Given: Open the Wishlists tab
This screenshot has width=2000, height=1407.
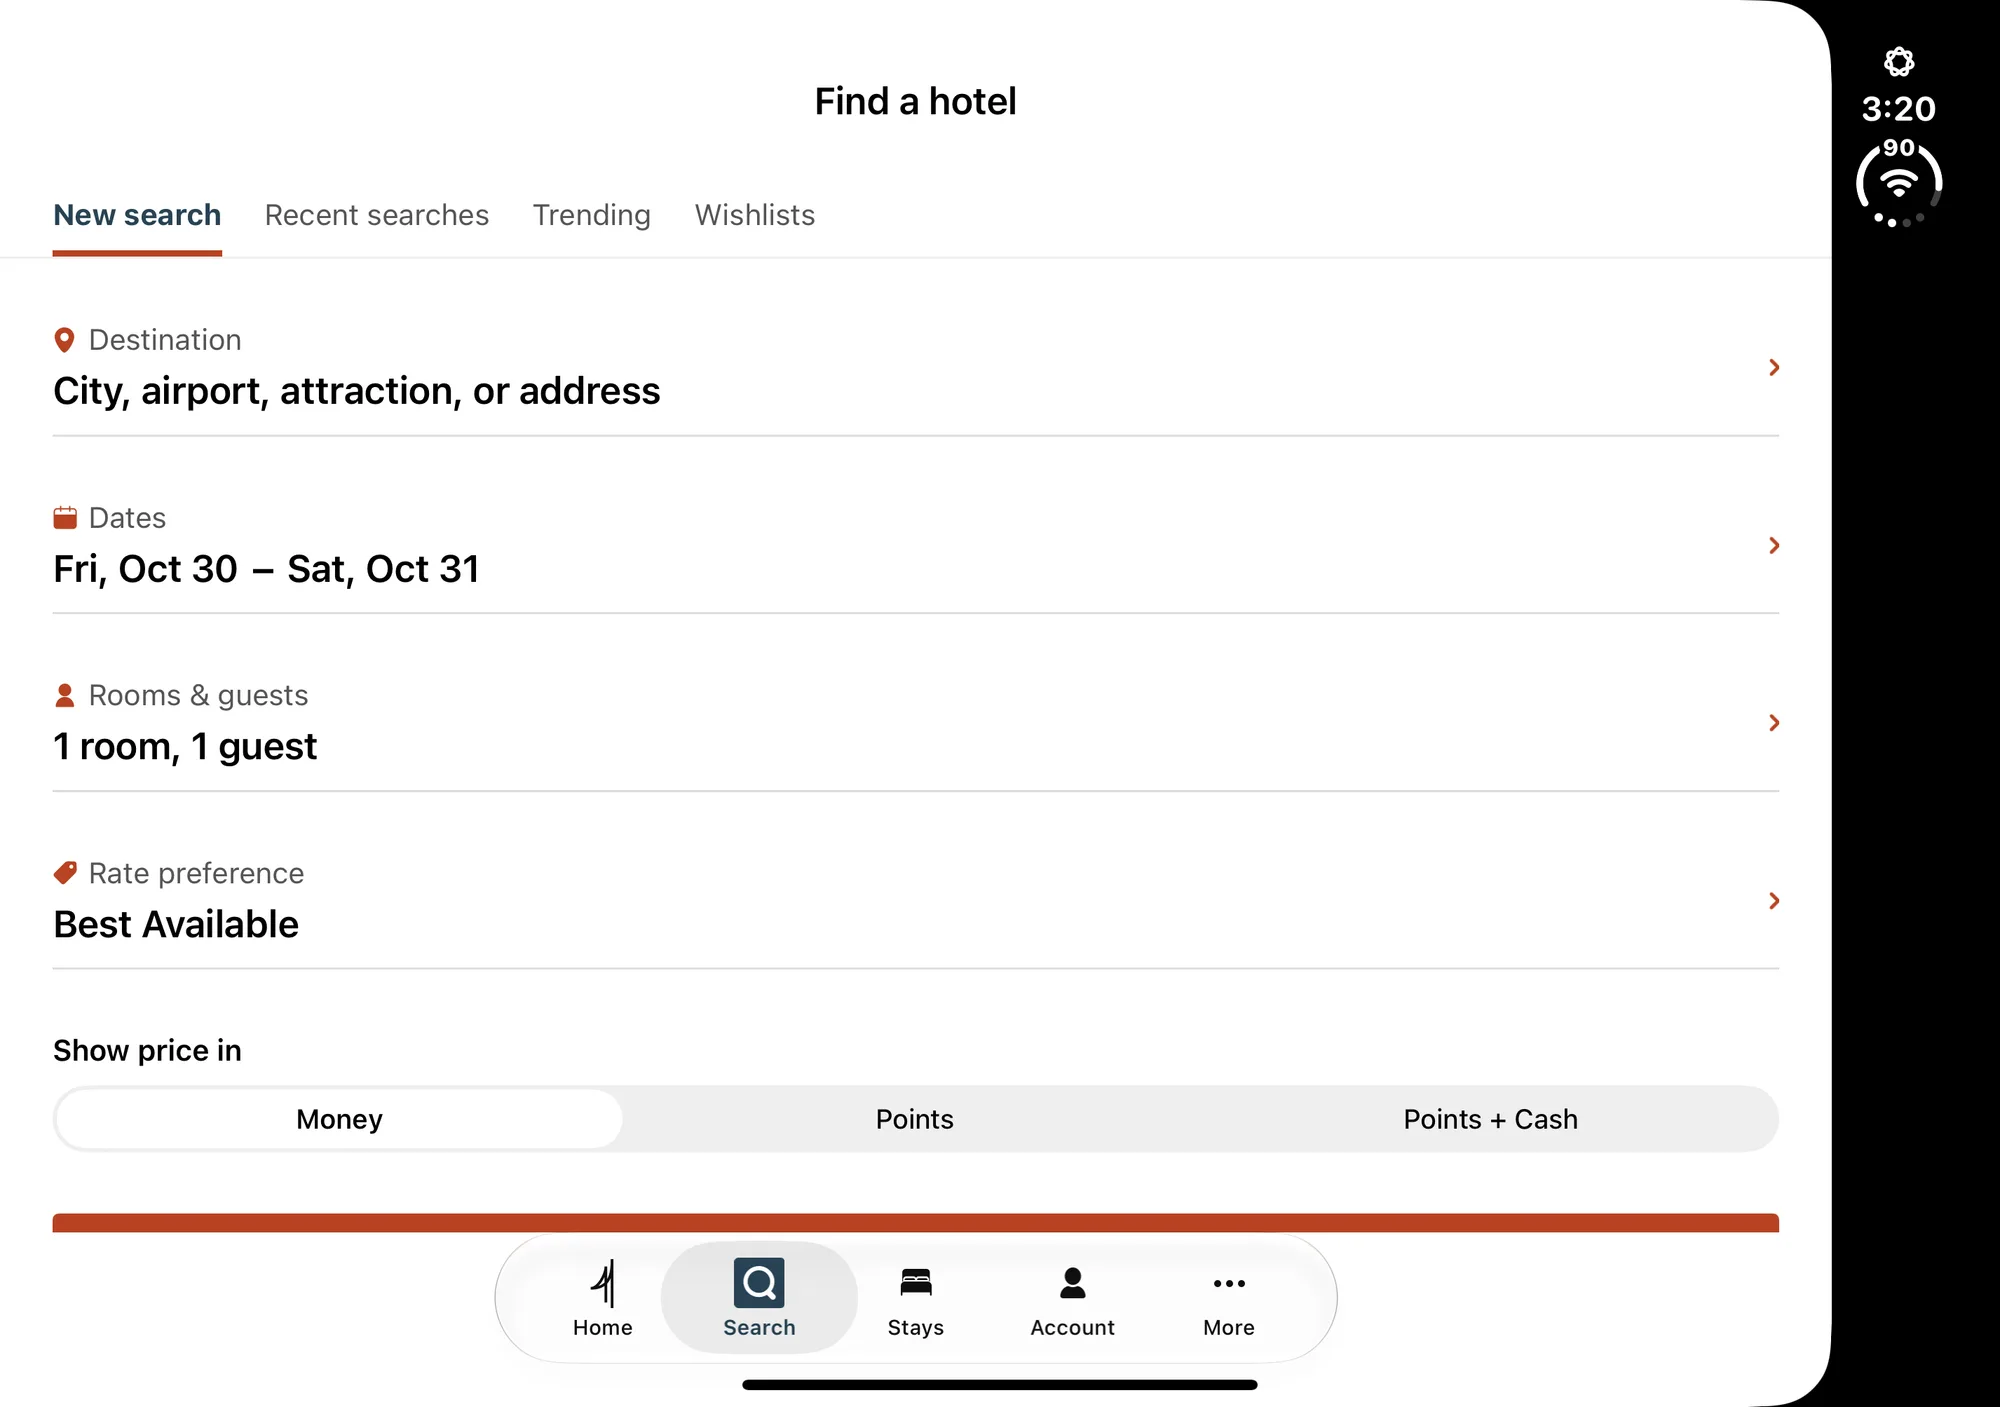Looking at the screenshot, I should pos(755,215).
